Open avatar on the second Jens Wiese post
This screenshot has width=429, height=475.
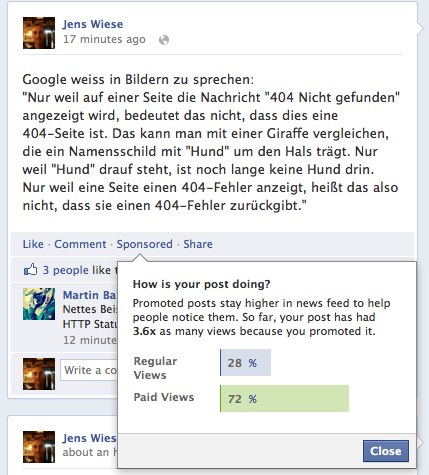(39, 447)
